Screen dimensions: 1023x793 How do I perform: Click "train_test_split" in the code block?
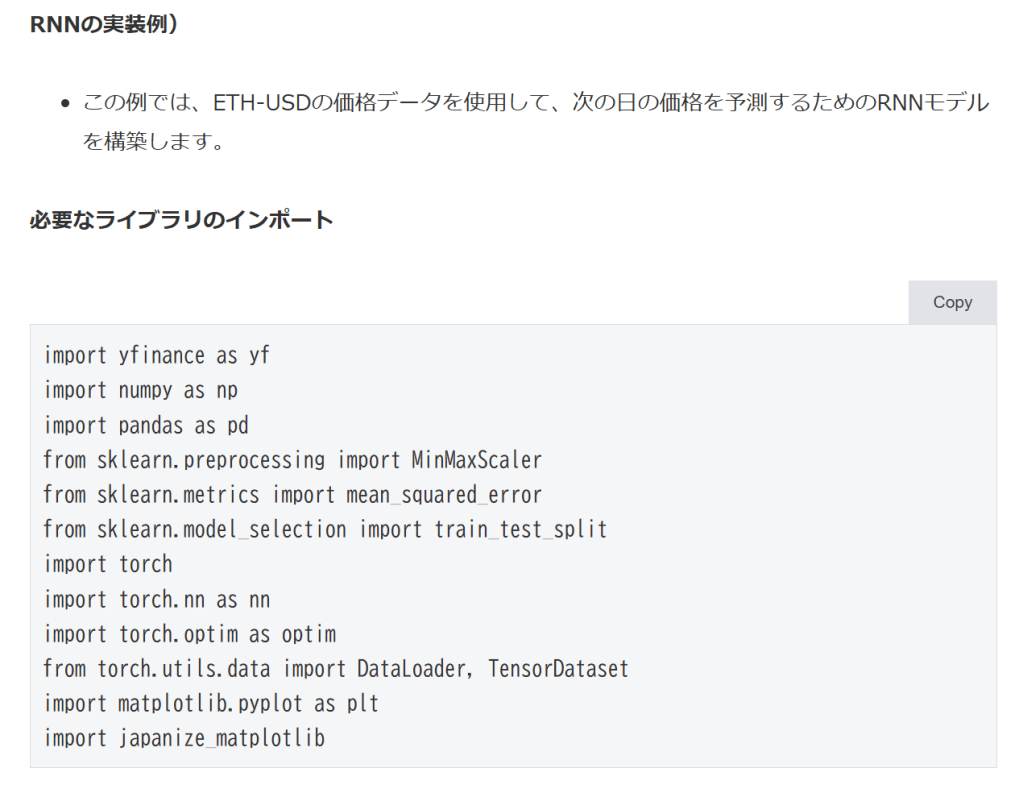(520, 529)
